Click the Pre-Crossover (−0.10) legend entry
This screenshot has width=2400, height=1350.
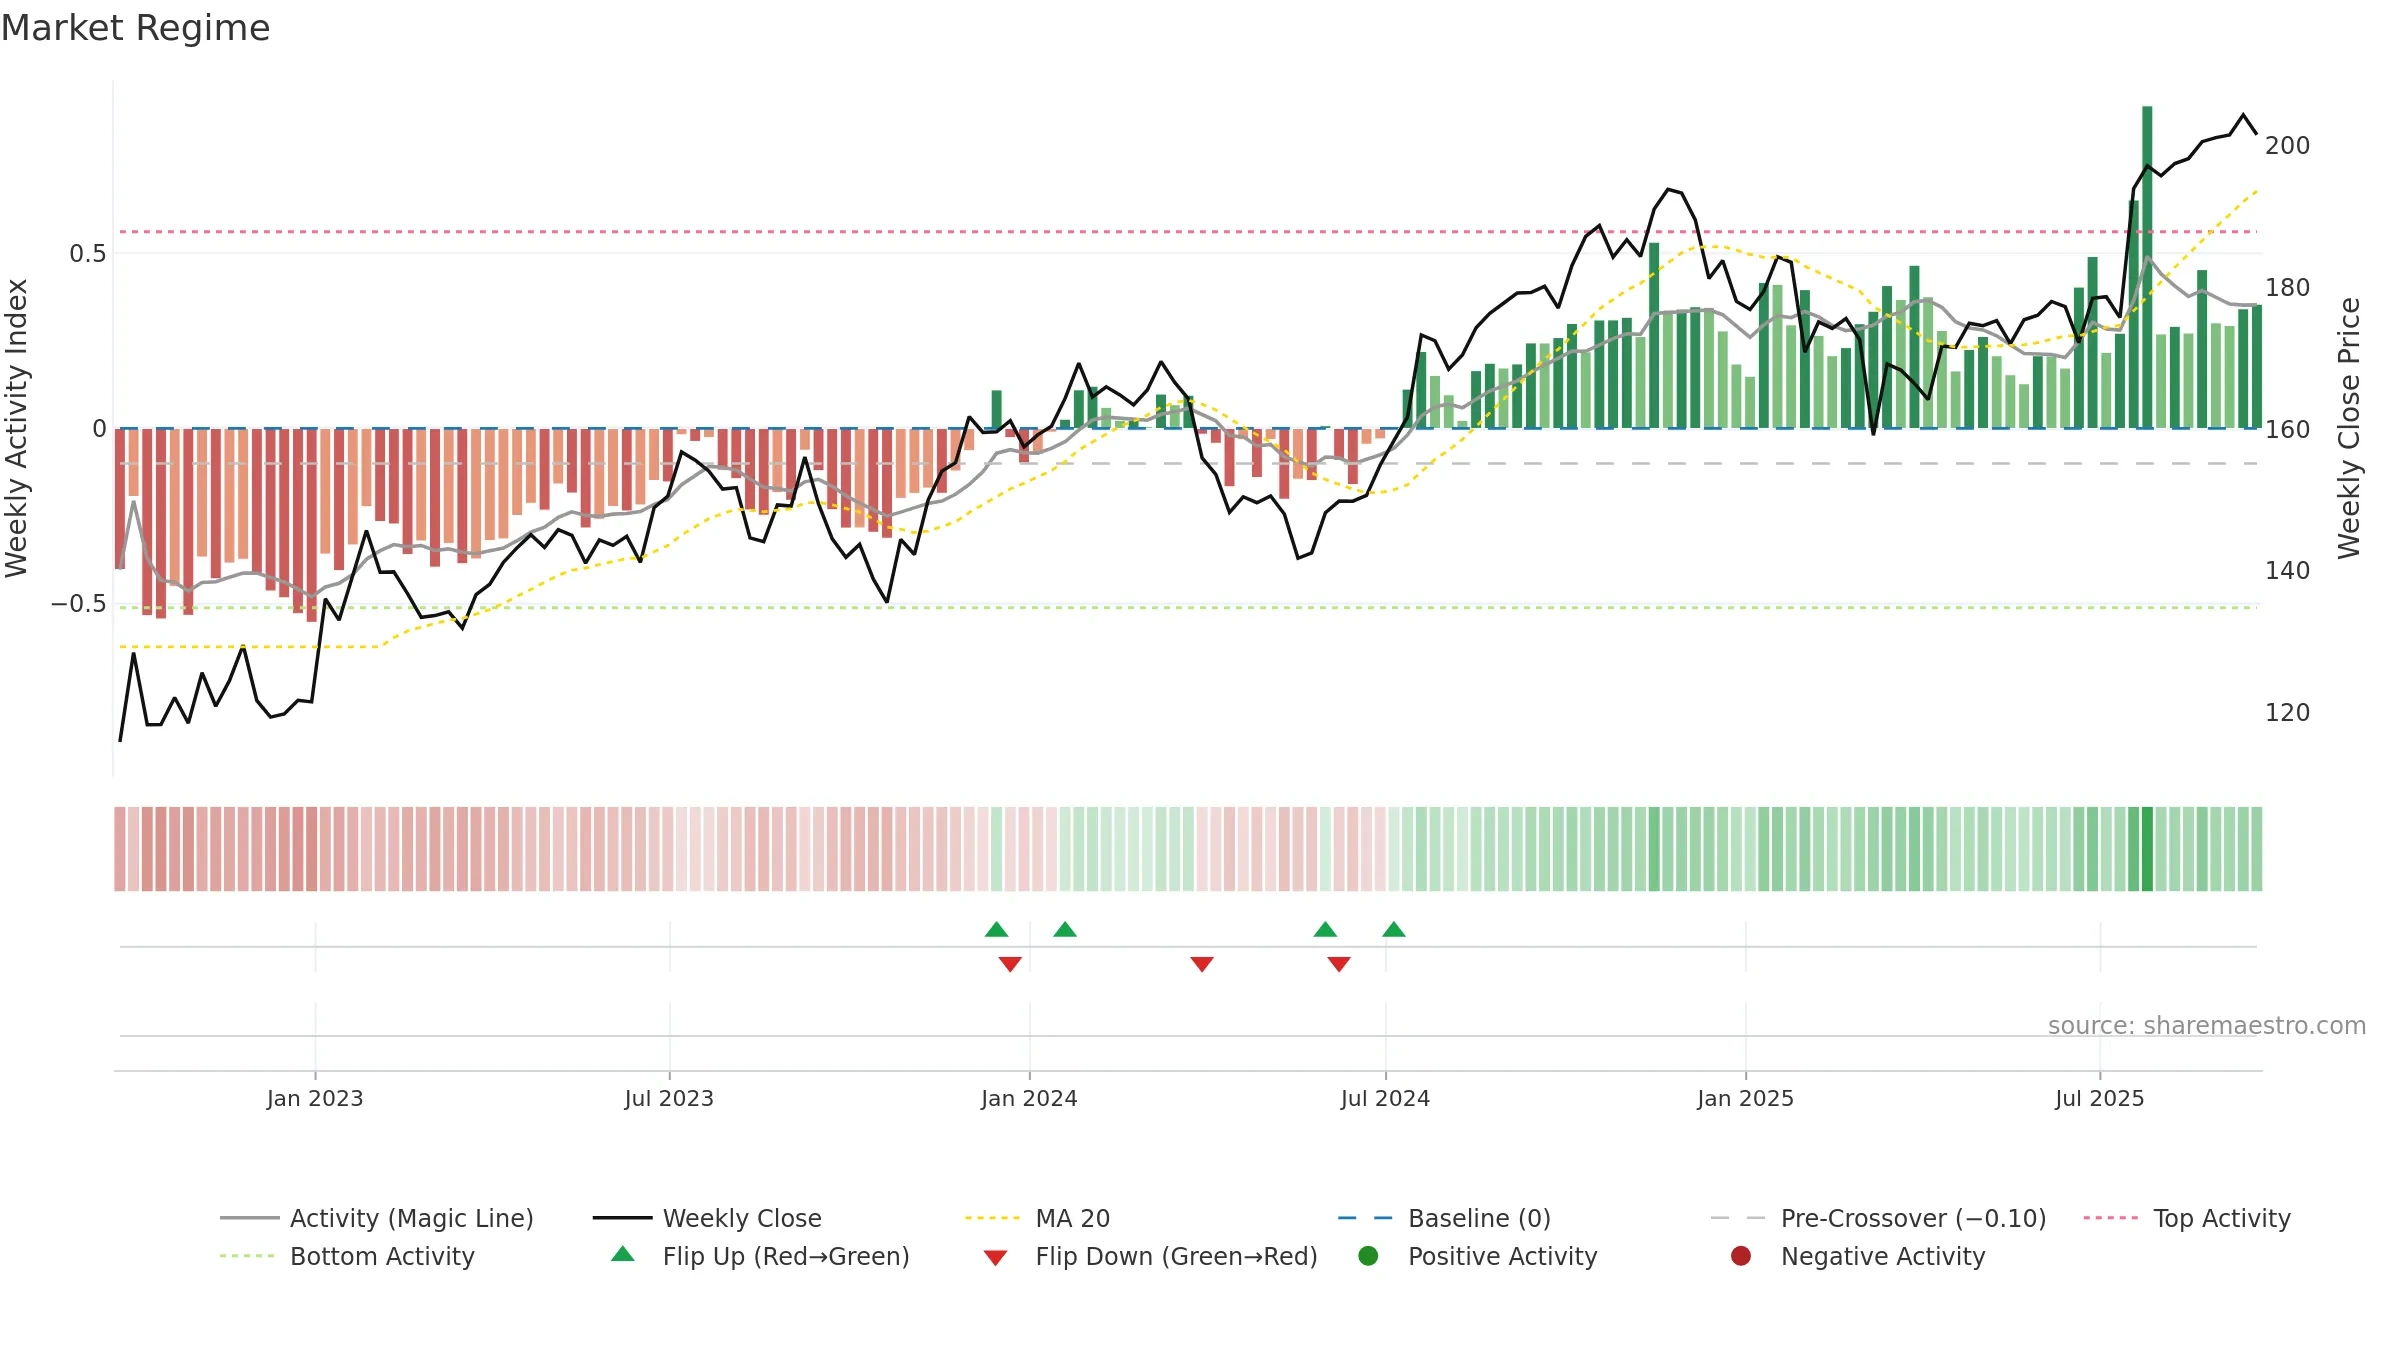pyautogui.click(x=1878, y=1218)
